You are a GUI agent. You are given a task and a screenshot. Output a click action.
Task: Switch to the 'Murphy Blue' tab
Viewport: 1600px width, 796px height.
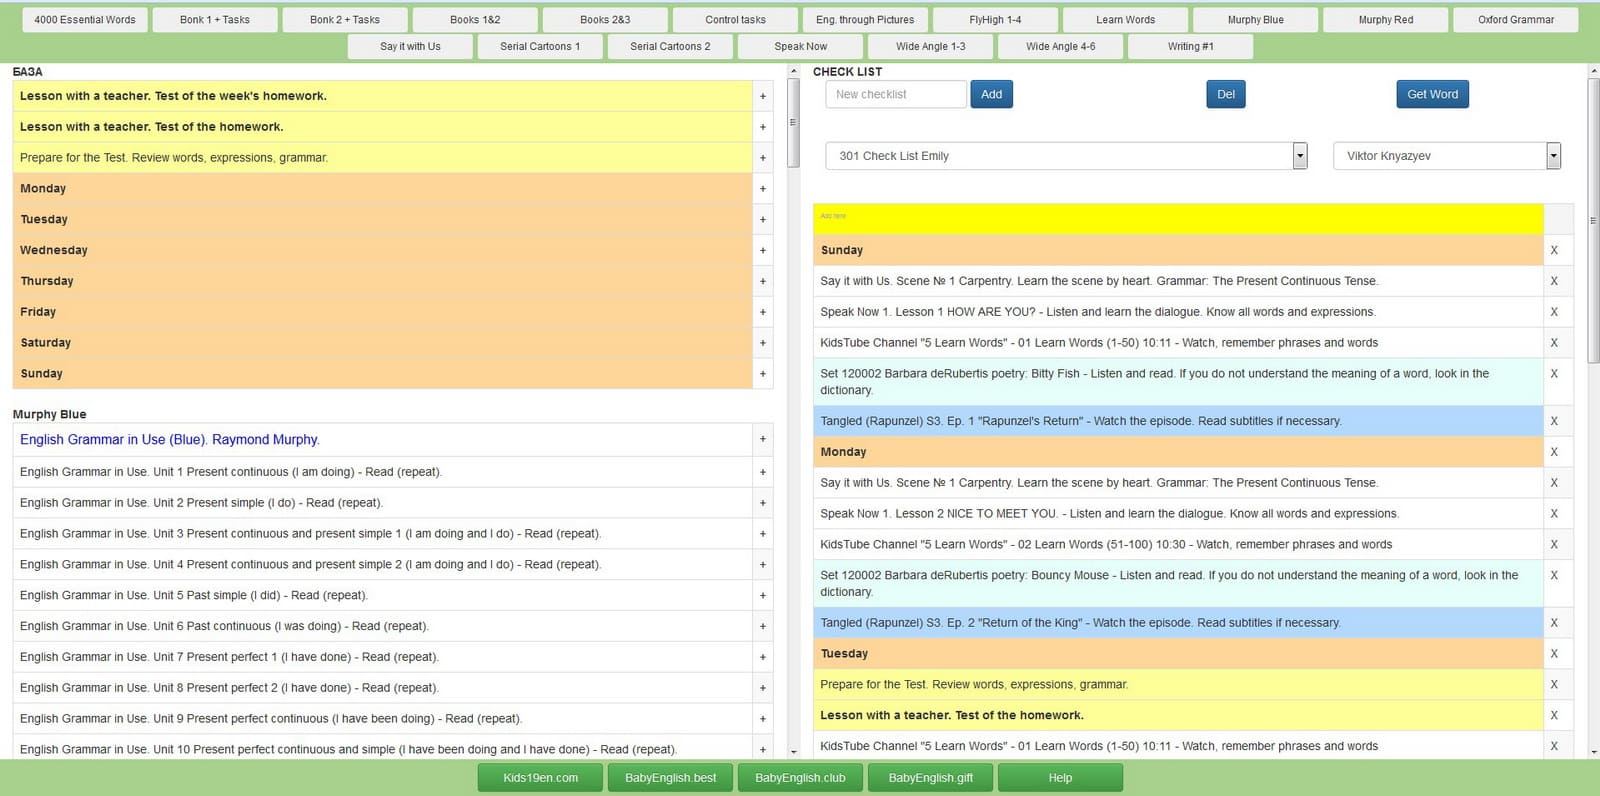(x=1255, y=20)
